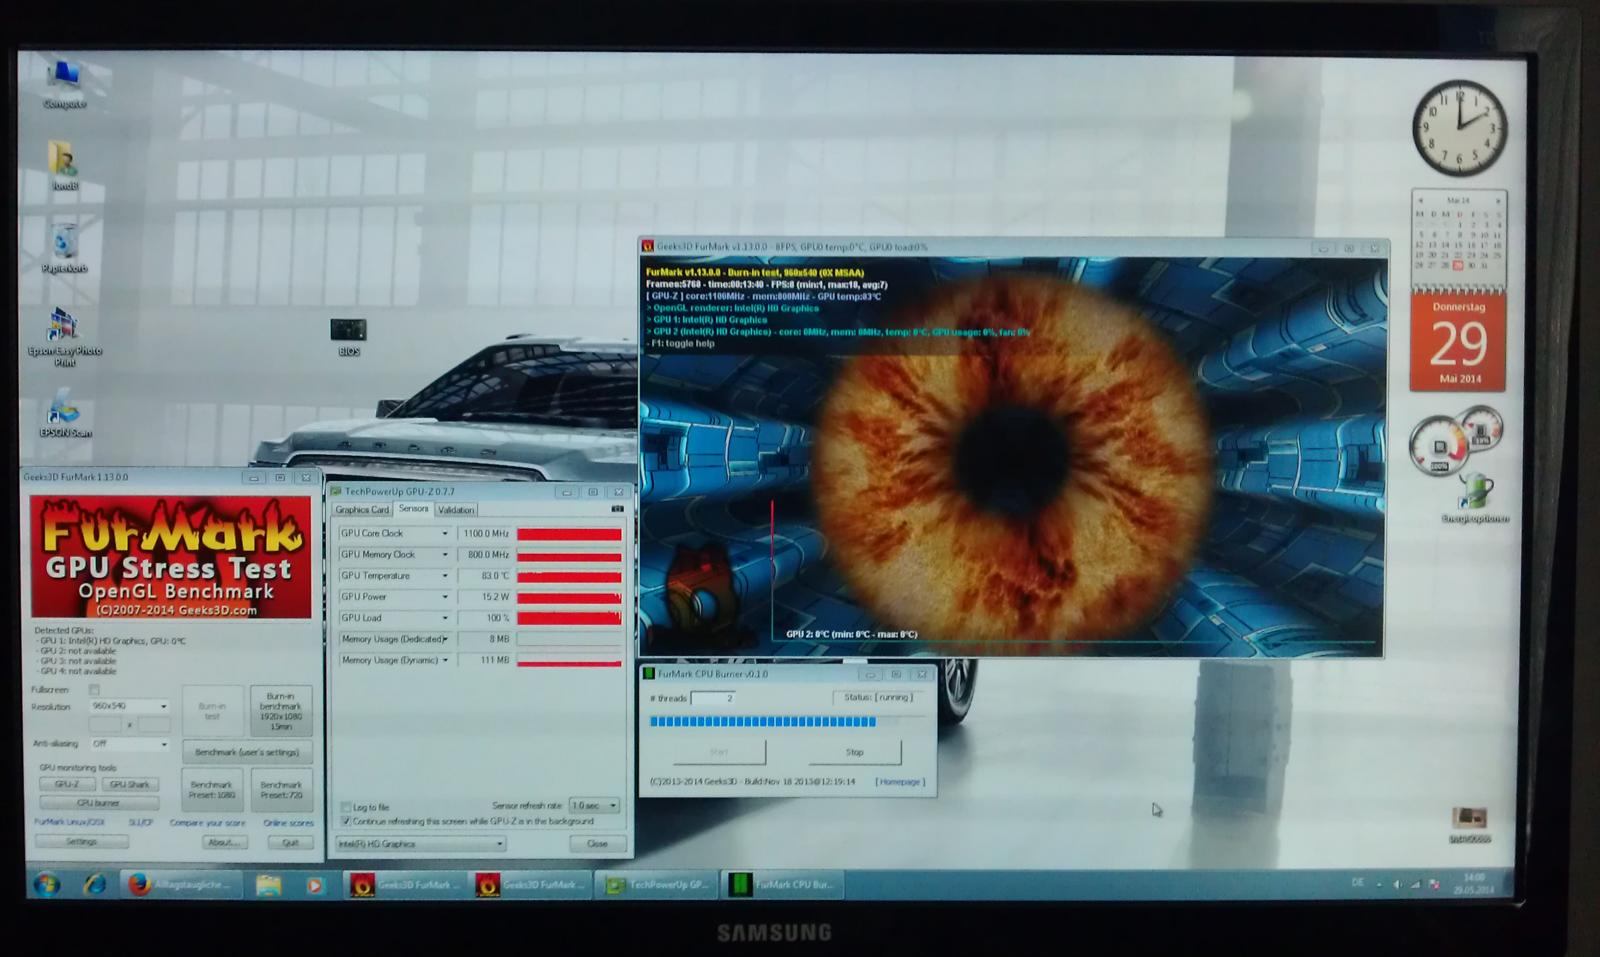Switch to the Firefox taskbar button
The width and height of the screenshot is (1600, 957).
tap(182, 884)
